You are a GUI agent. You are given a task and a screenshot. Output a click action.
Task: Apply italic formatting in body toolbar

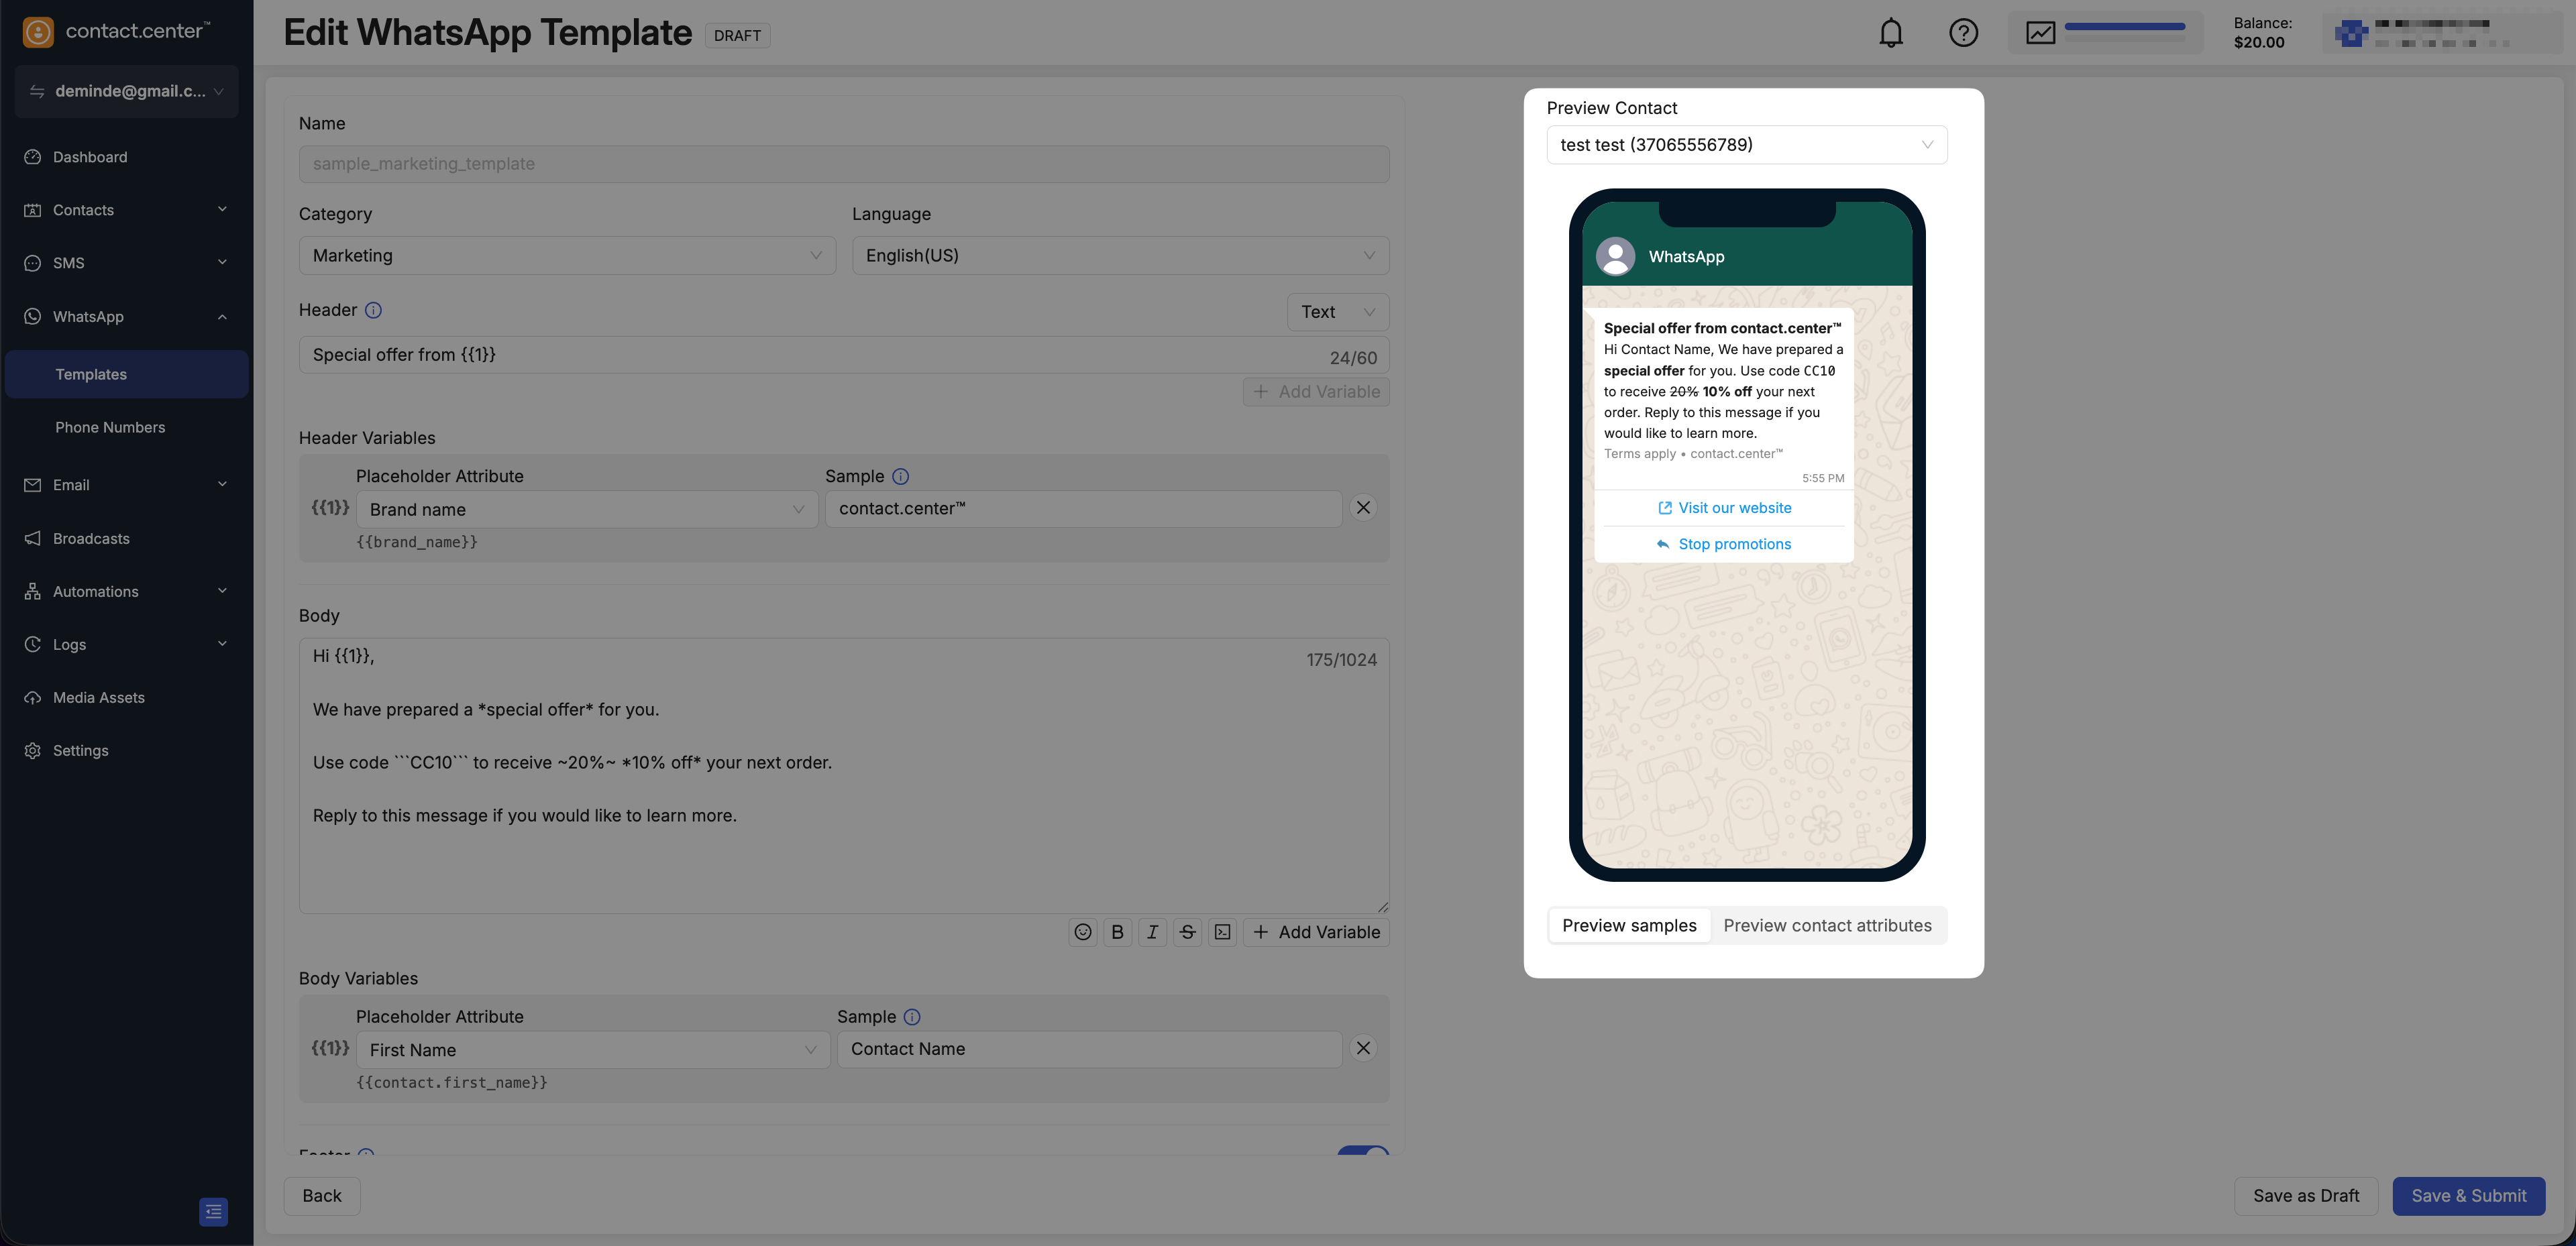pos(1152,932)
